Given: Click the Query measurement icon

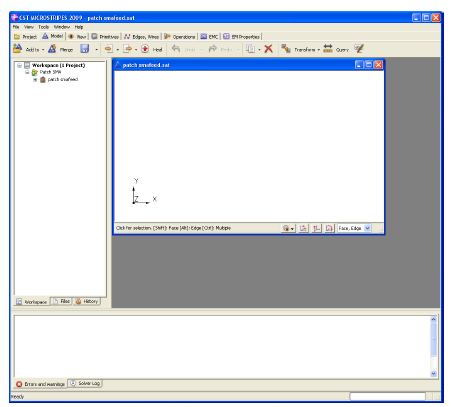Looking at the screenshot, I should (328, 49).
